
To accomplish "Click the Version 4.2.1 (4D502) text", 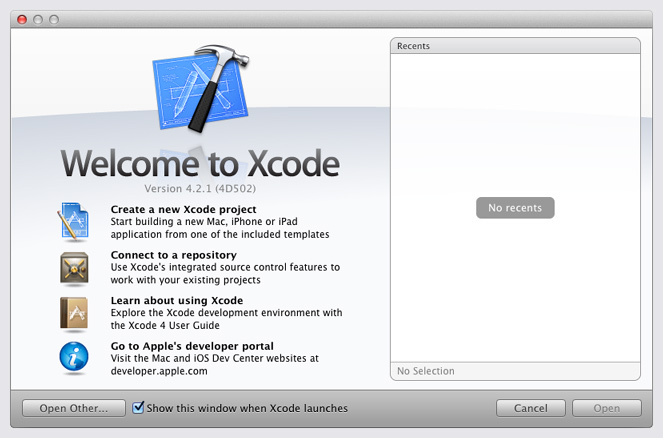I will pyautogui.click(x=200, y=189).
